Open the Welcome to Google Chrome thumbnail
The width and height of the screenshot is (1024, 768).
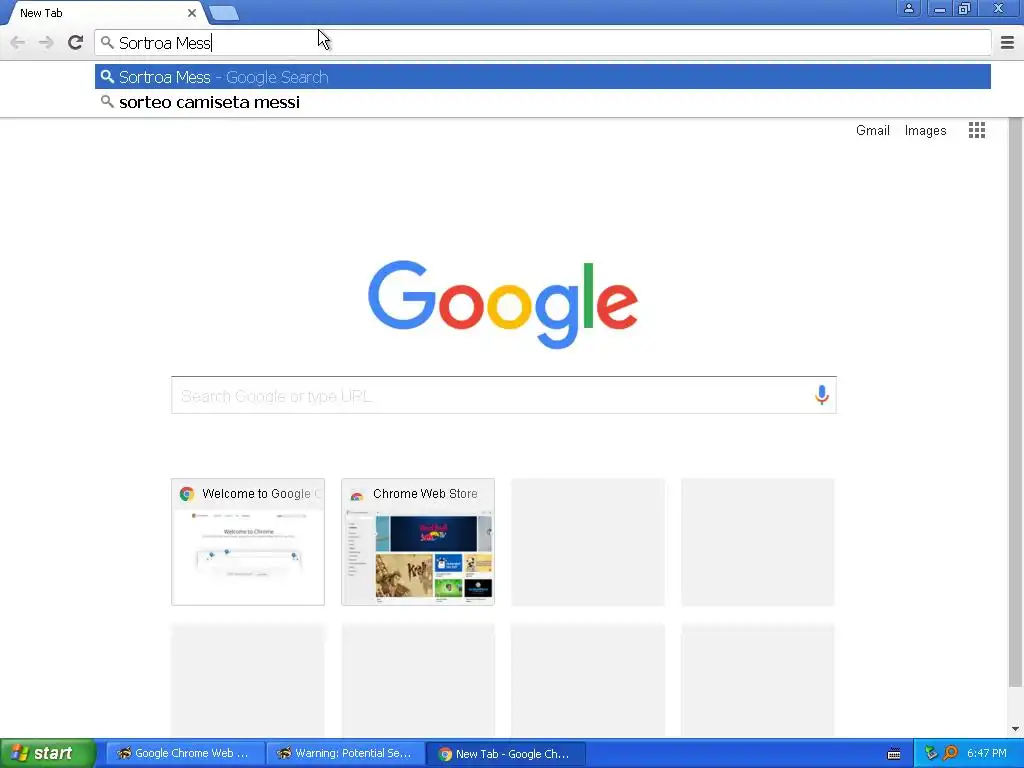coord(248,542)
